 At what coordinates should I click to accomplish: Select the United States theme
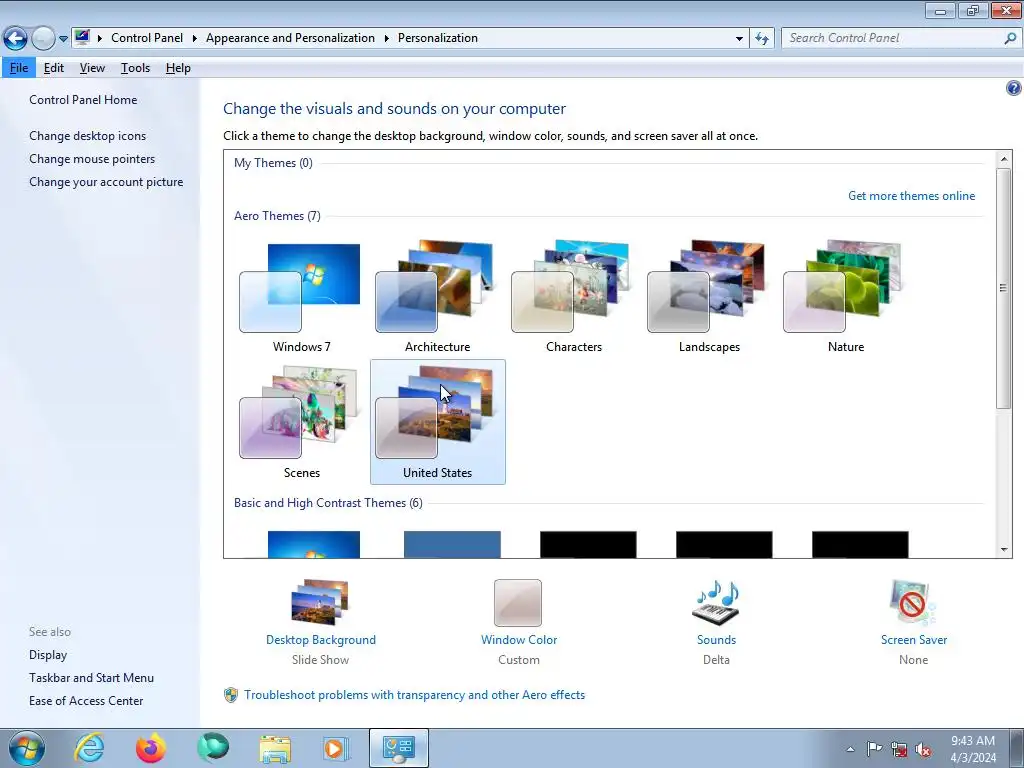pos(438,422)
